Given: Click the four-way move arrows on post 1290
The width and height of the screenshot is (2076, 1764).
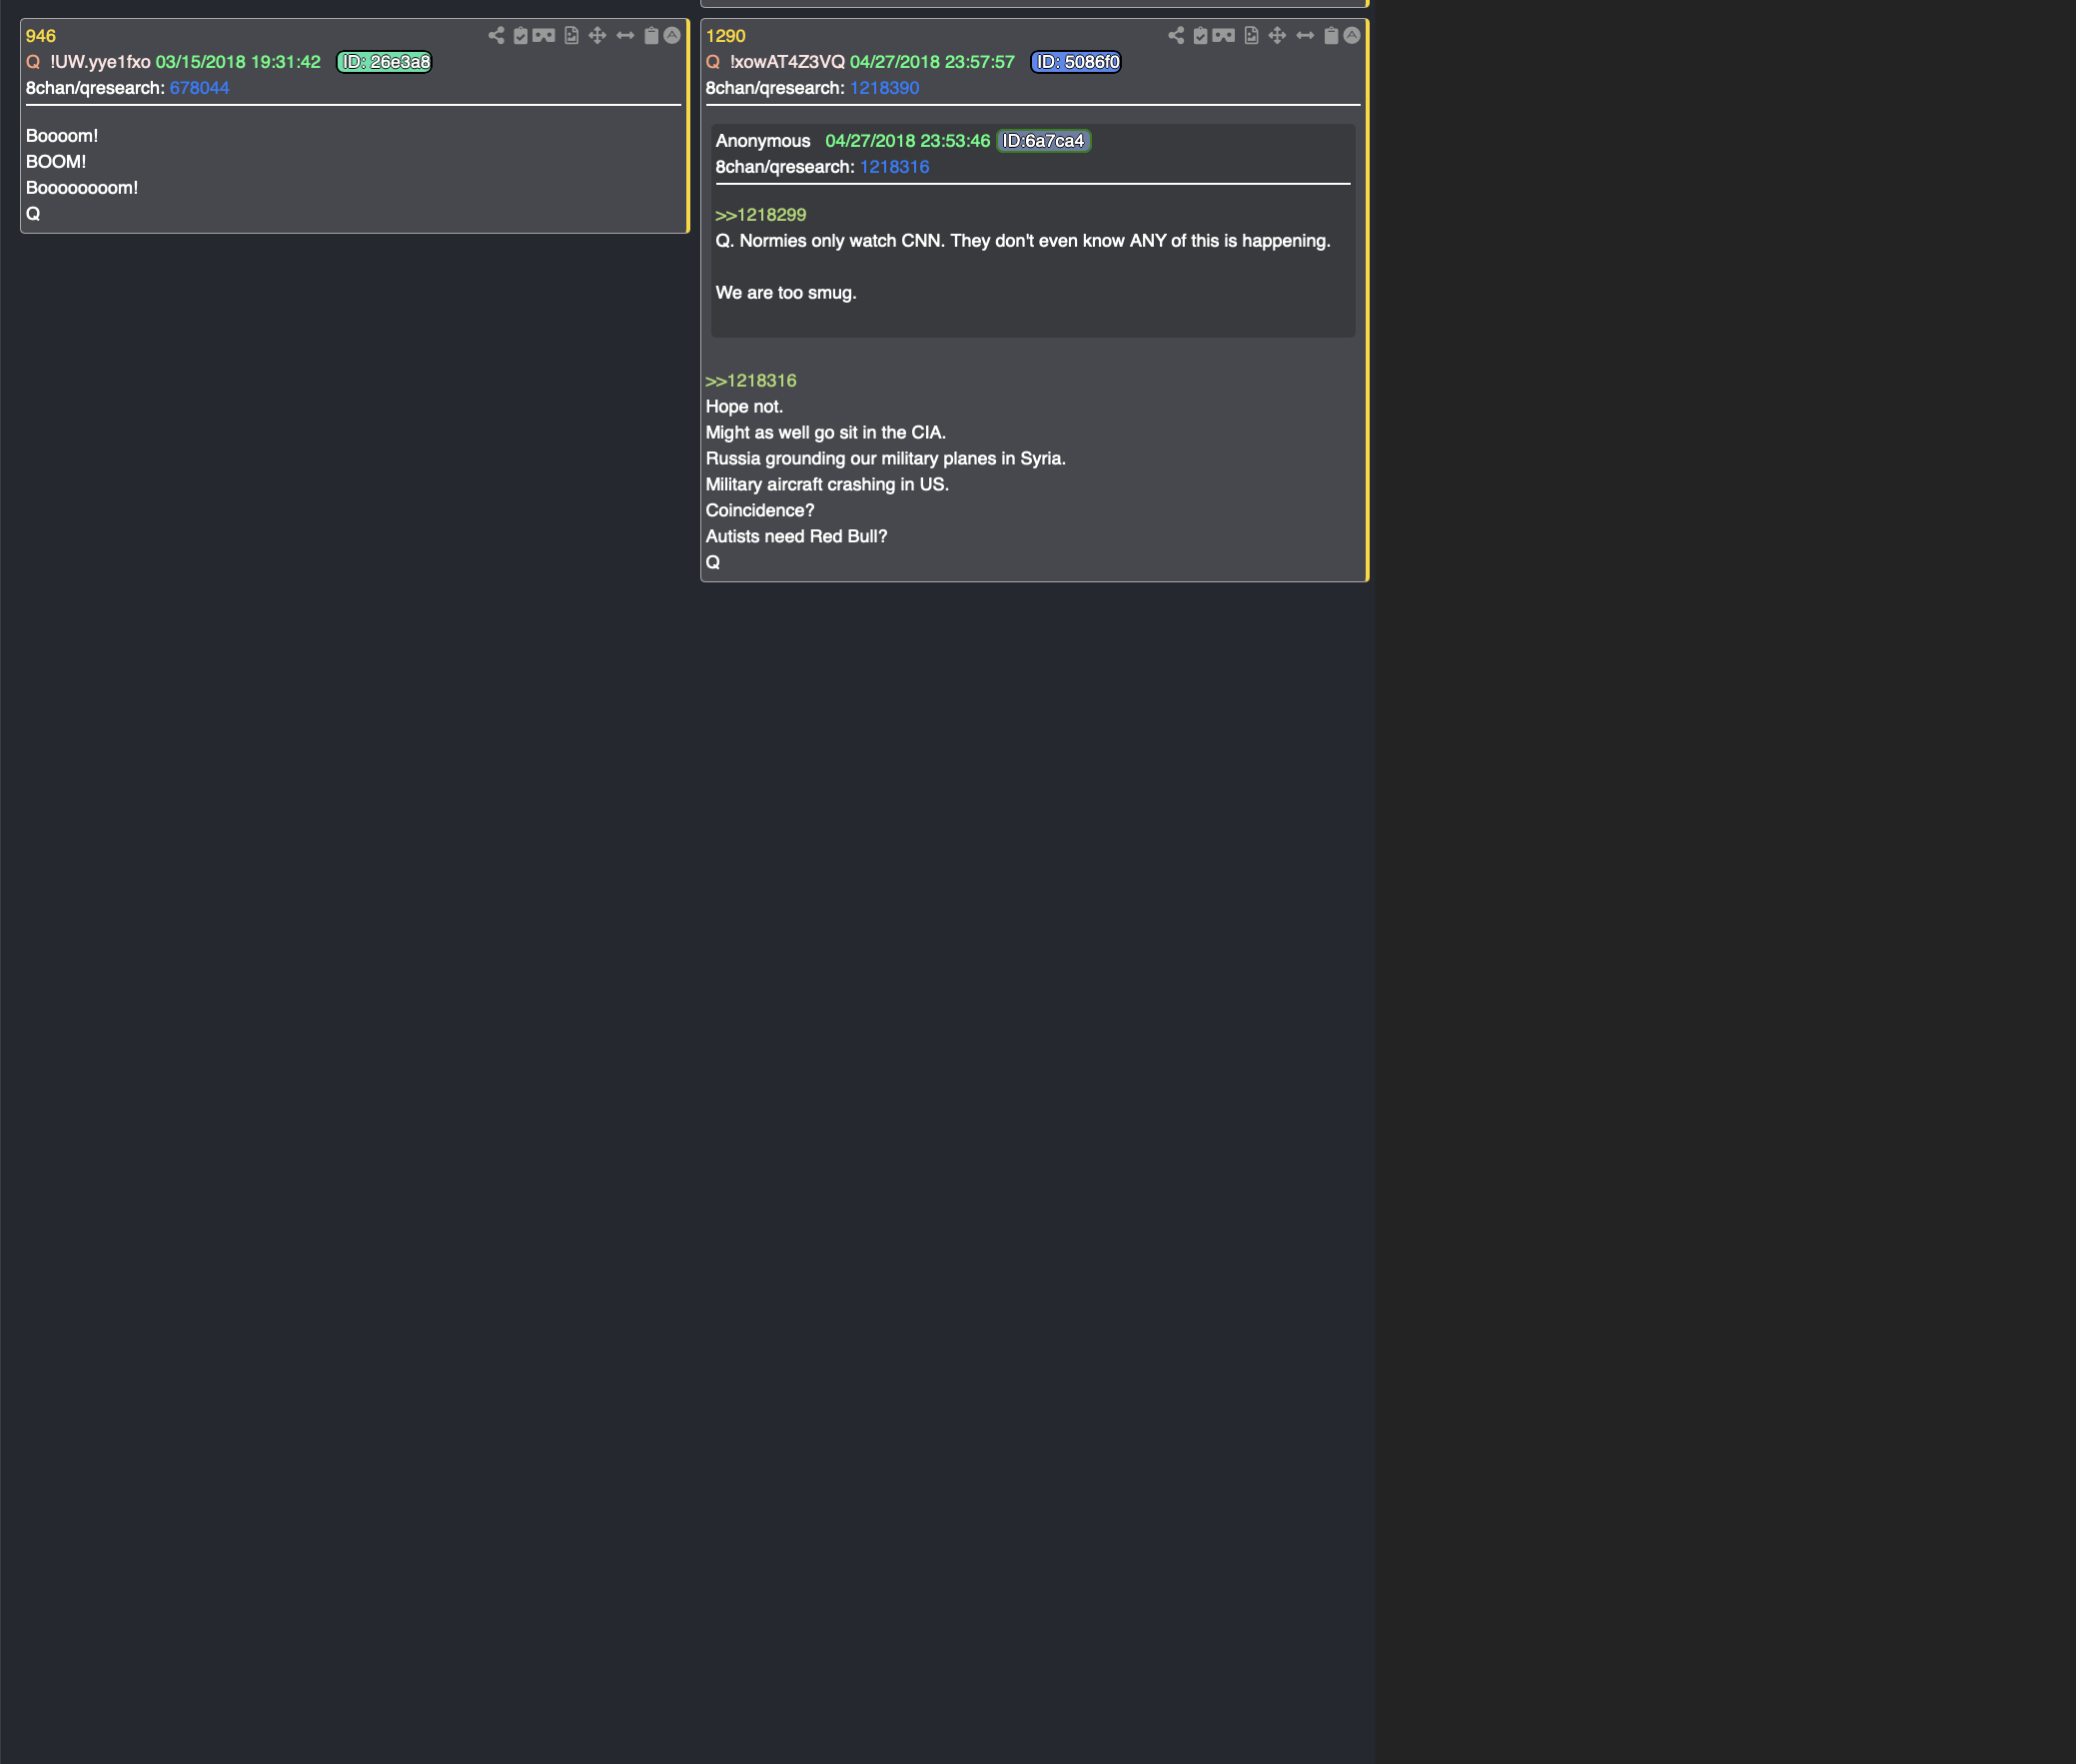Looking at the screenshot, I should (x=1277, y=36).
